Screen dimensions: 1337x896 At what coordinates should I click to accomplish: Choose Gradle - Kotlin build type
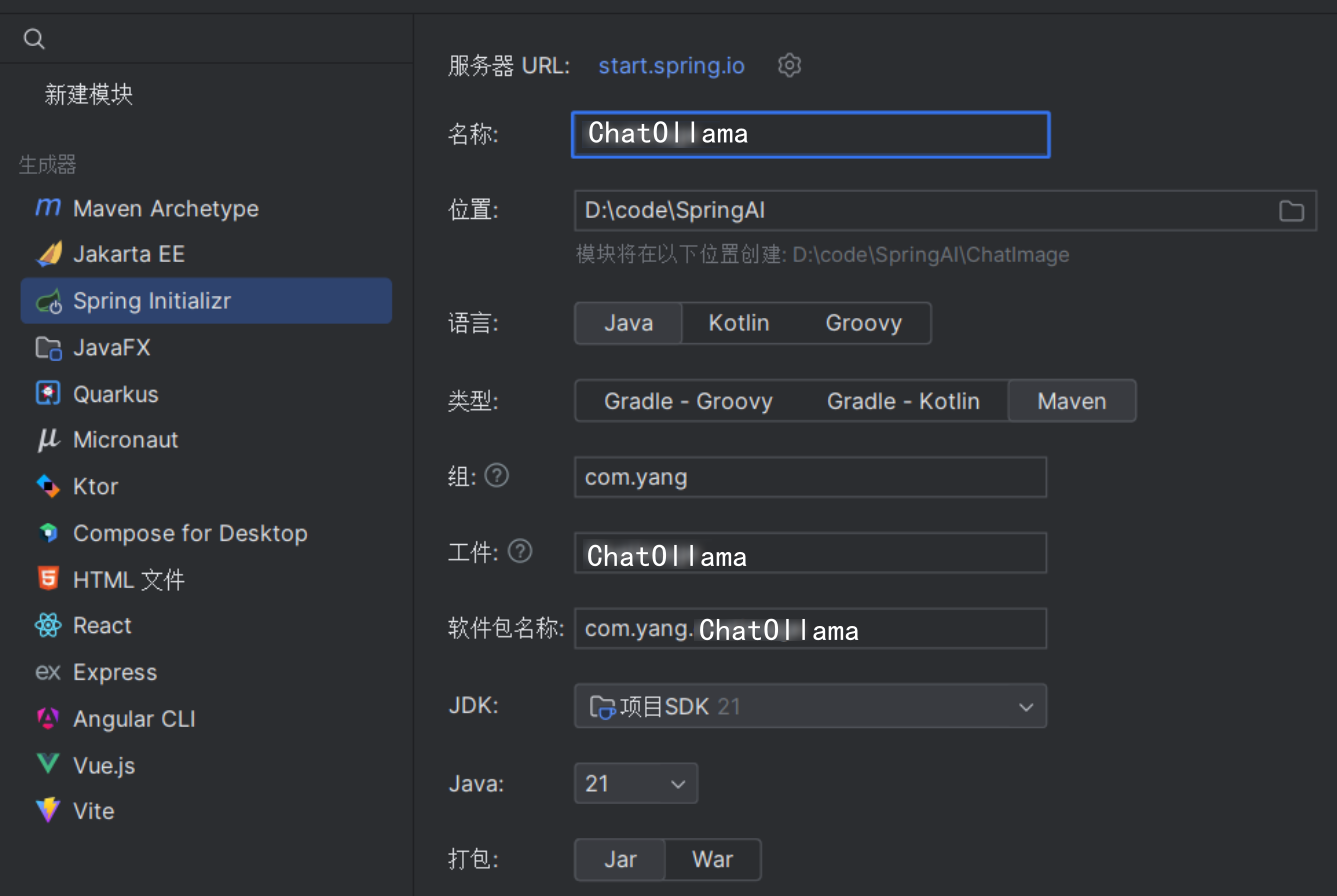click(x=903, y=401)
